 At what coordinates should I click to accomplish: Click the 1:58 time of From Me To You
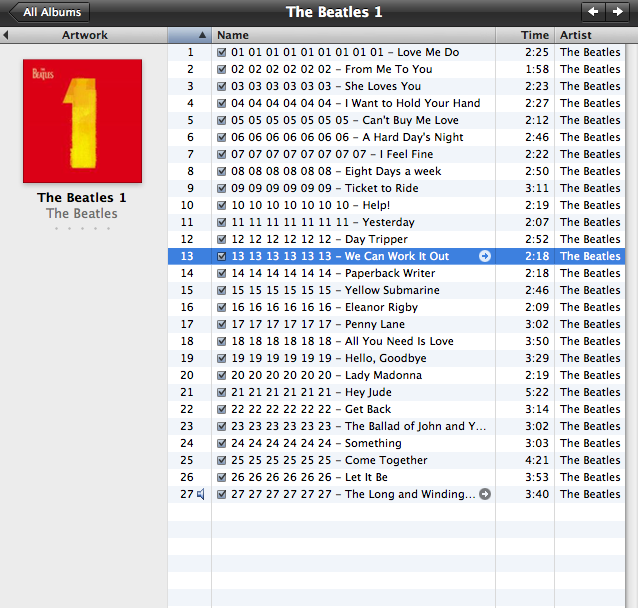[x=537, y=69]
